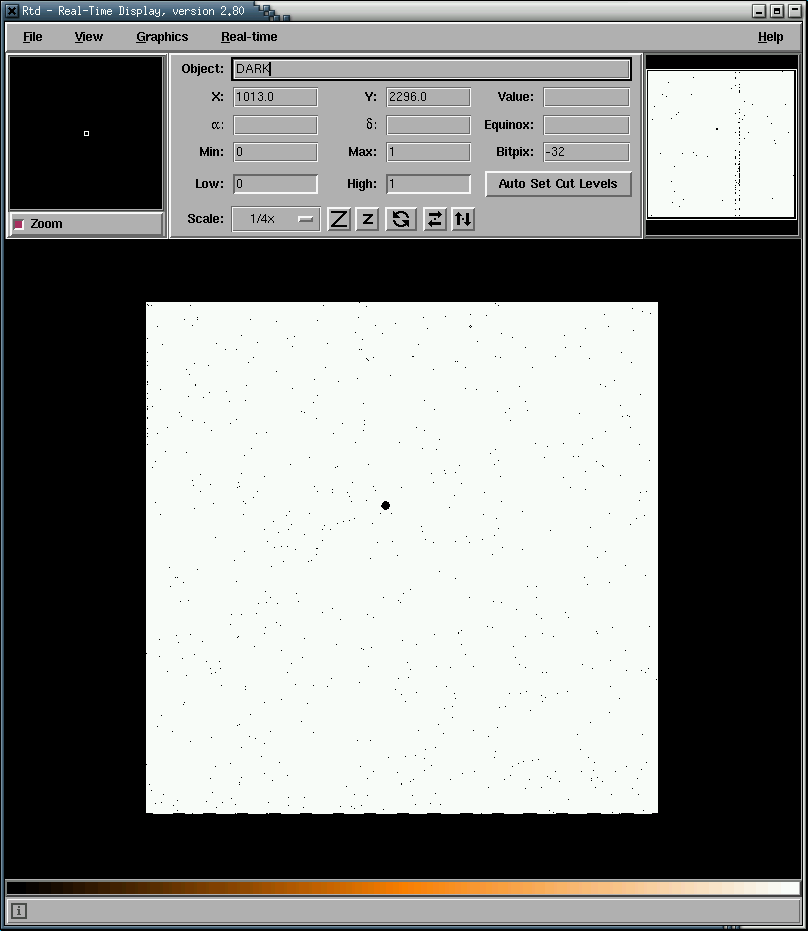Click the Low cut level field
Viewport: 808px width, 931px height.
(x=275, y=184)
